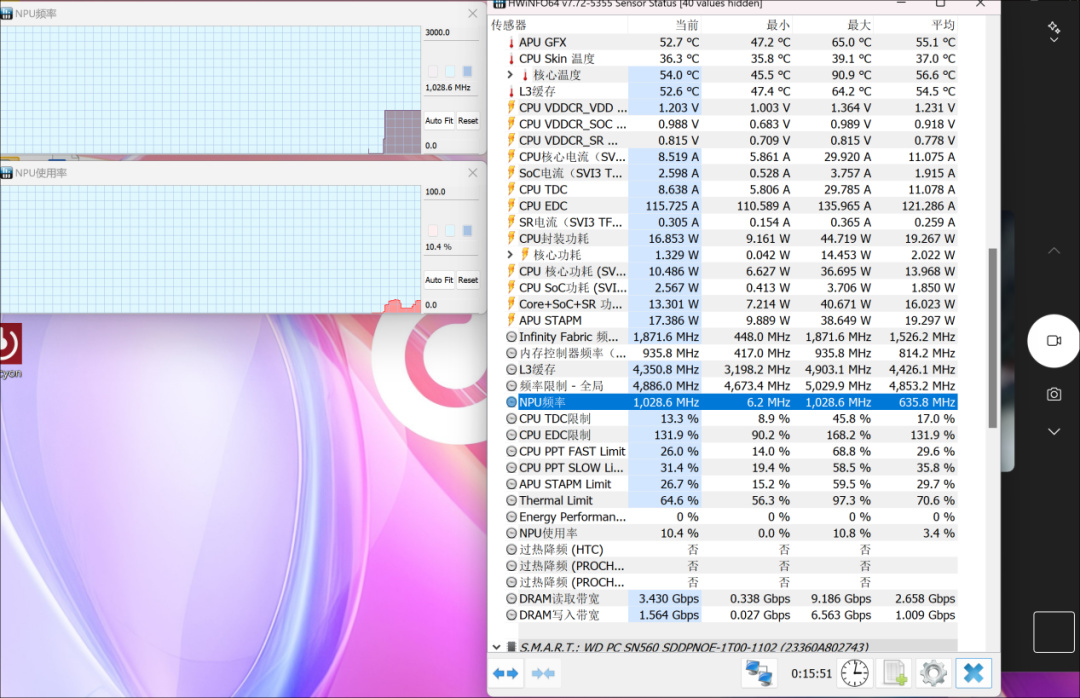The width and height of the screenshot is (1080, 698).
Task: Click the faded collapse-columns arrows button
Action: [543, 673]
